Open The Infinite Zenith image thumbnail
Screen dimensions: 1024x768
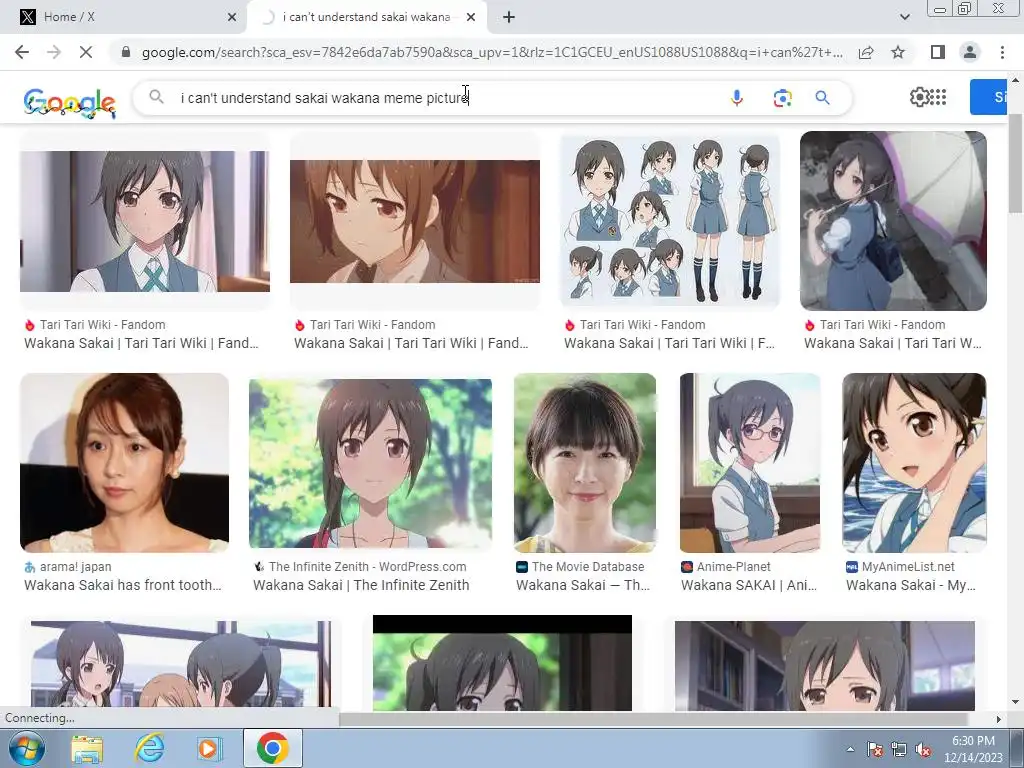pyautogui.click(x=370, y=462)
